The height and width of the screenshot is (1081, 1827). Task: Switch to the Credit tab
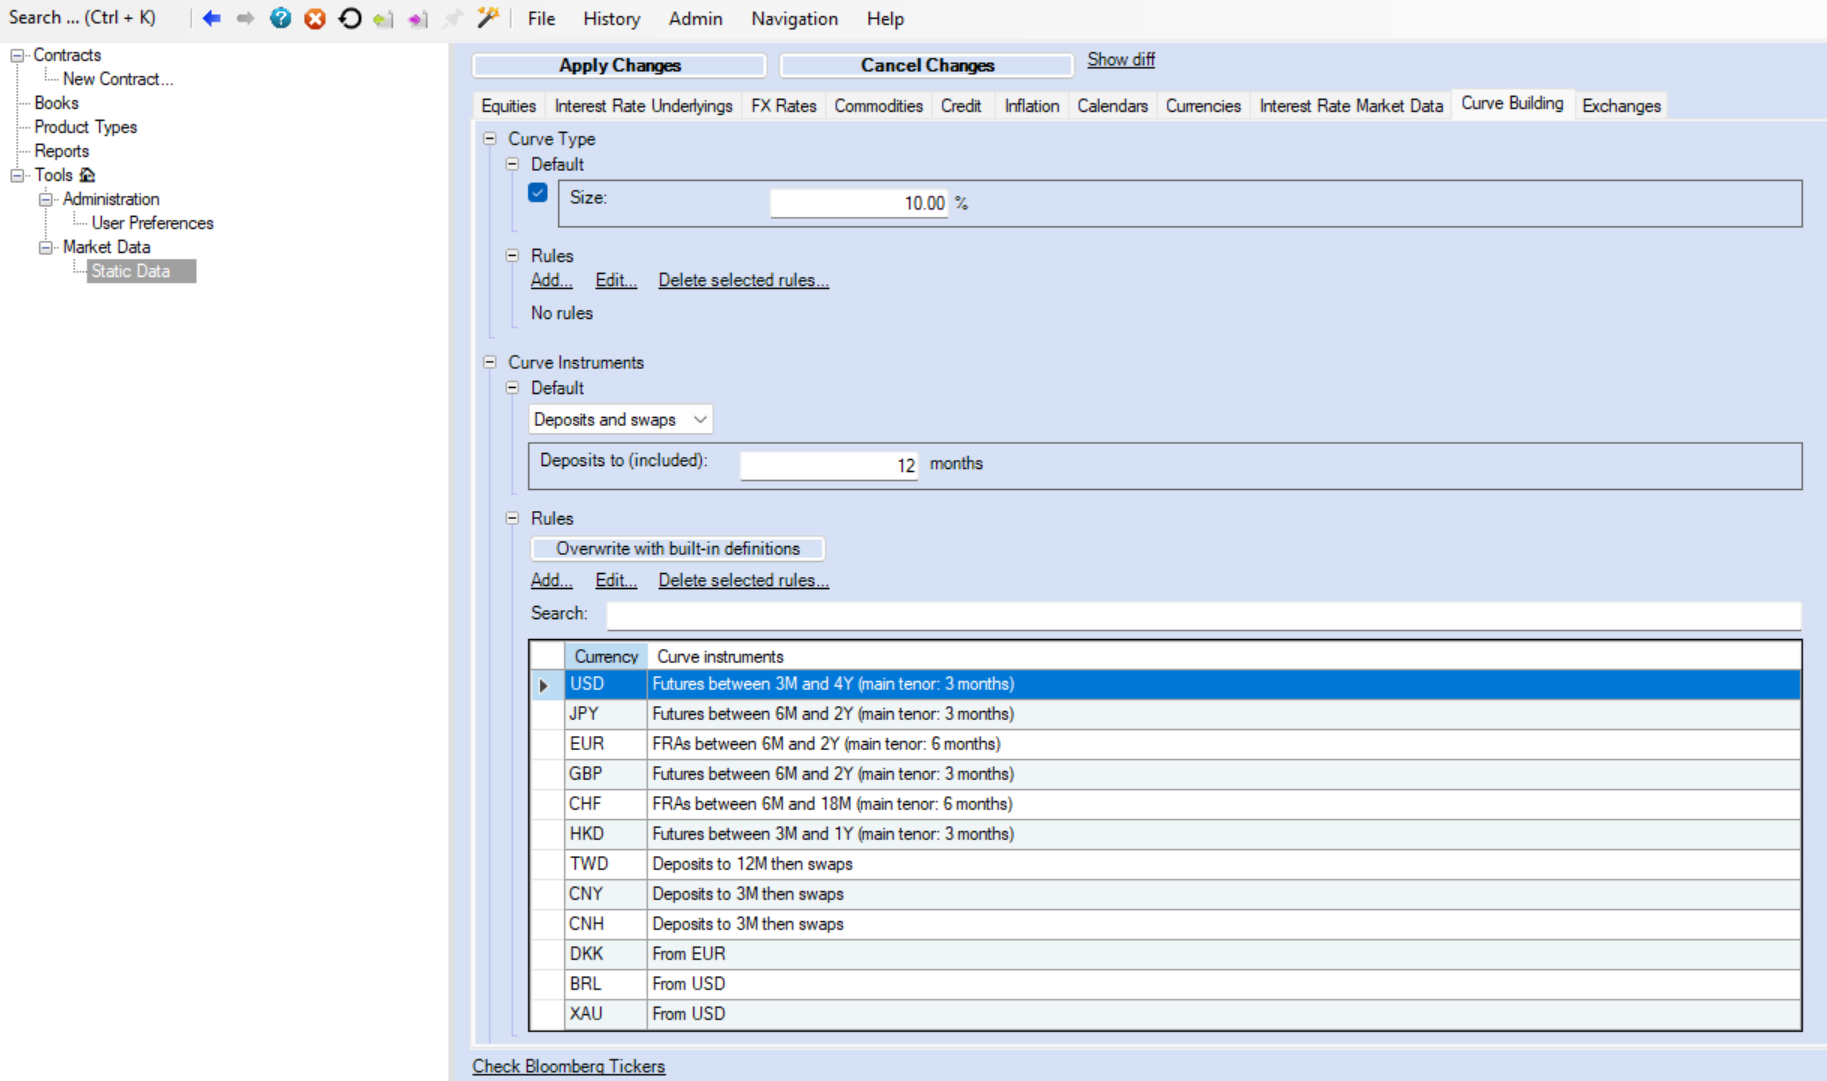click(961, 106)
